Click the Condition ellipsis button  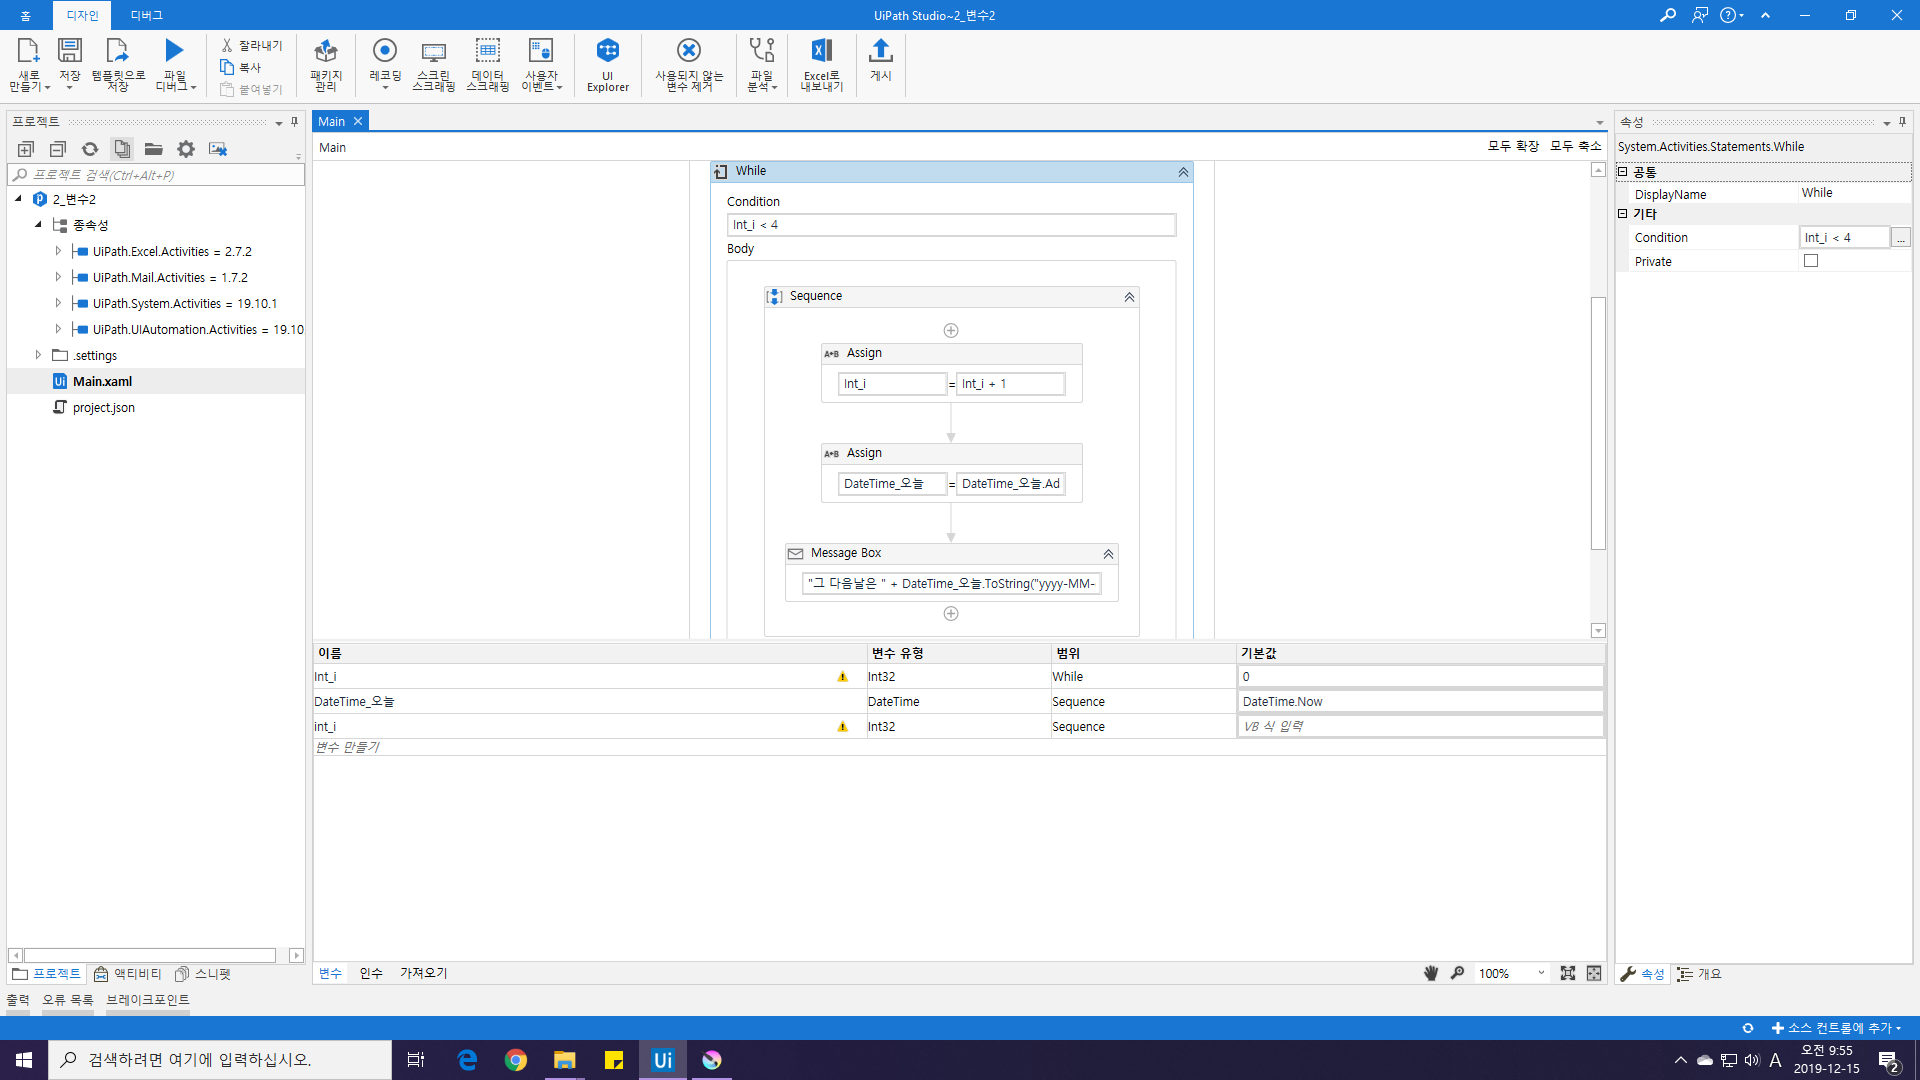[x=1900, y=238]
